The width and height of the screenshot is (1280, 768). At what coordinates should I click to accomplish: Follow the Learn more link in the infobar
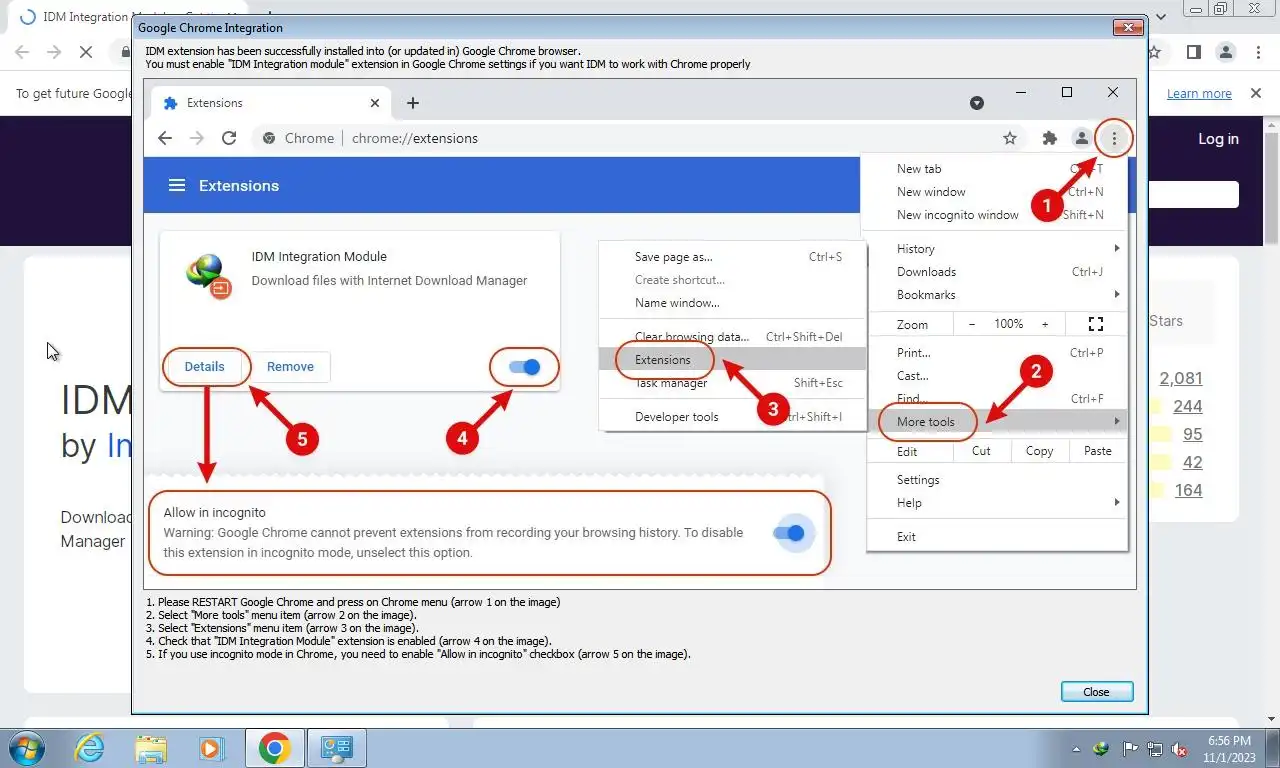(x=1199, y=93)
